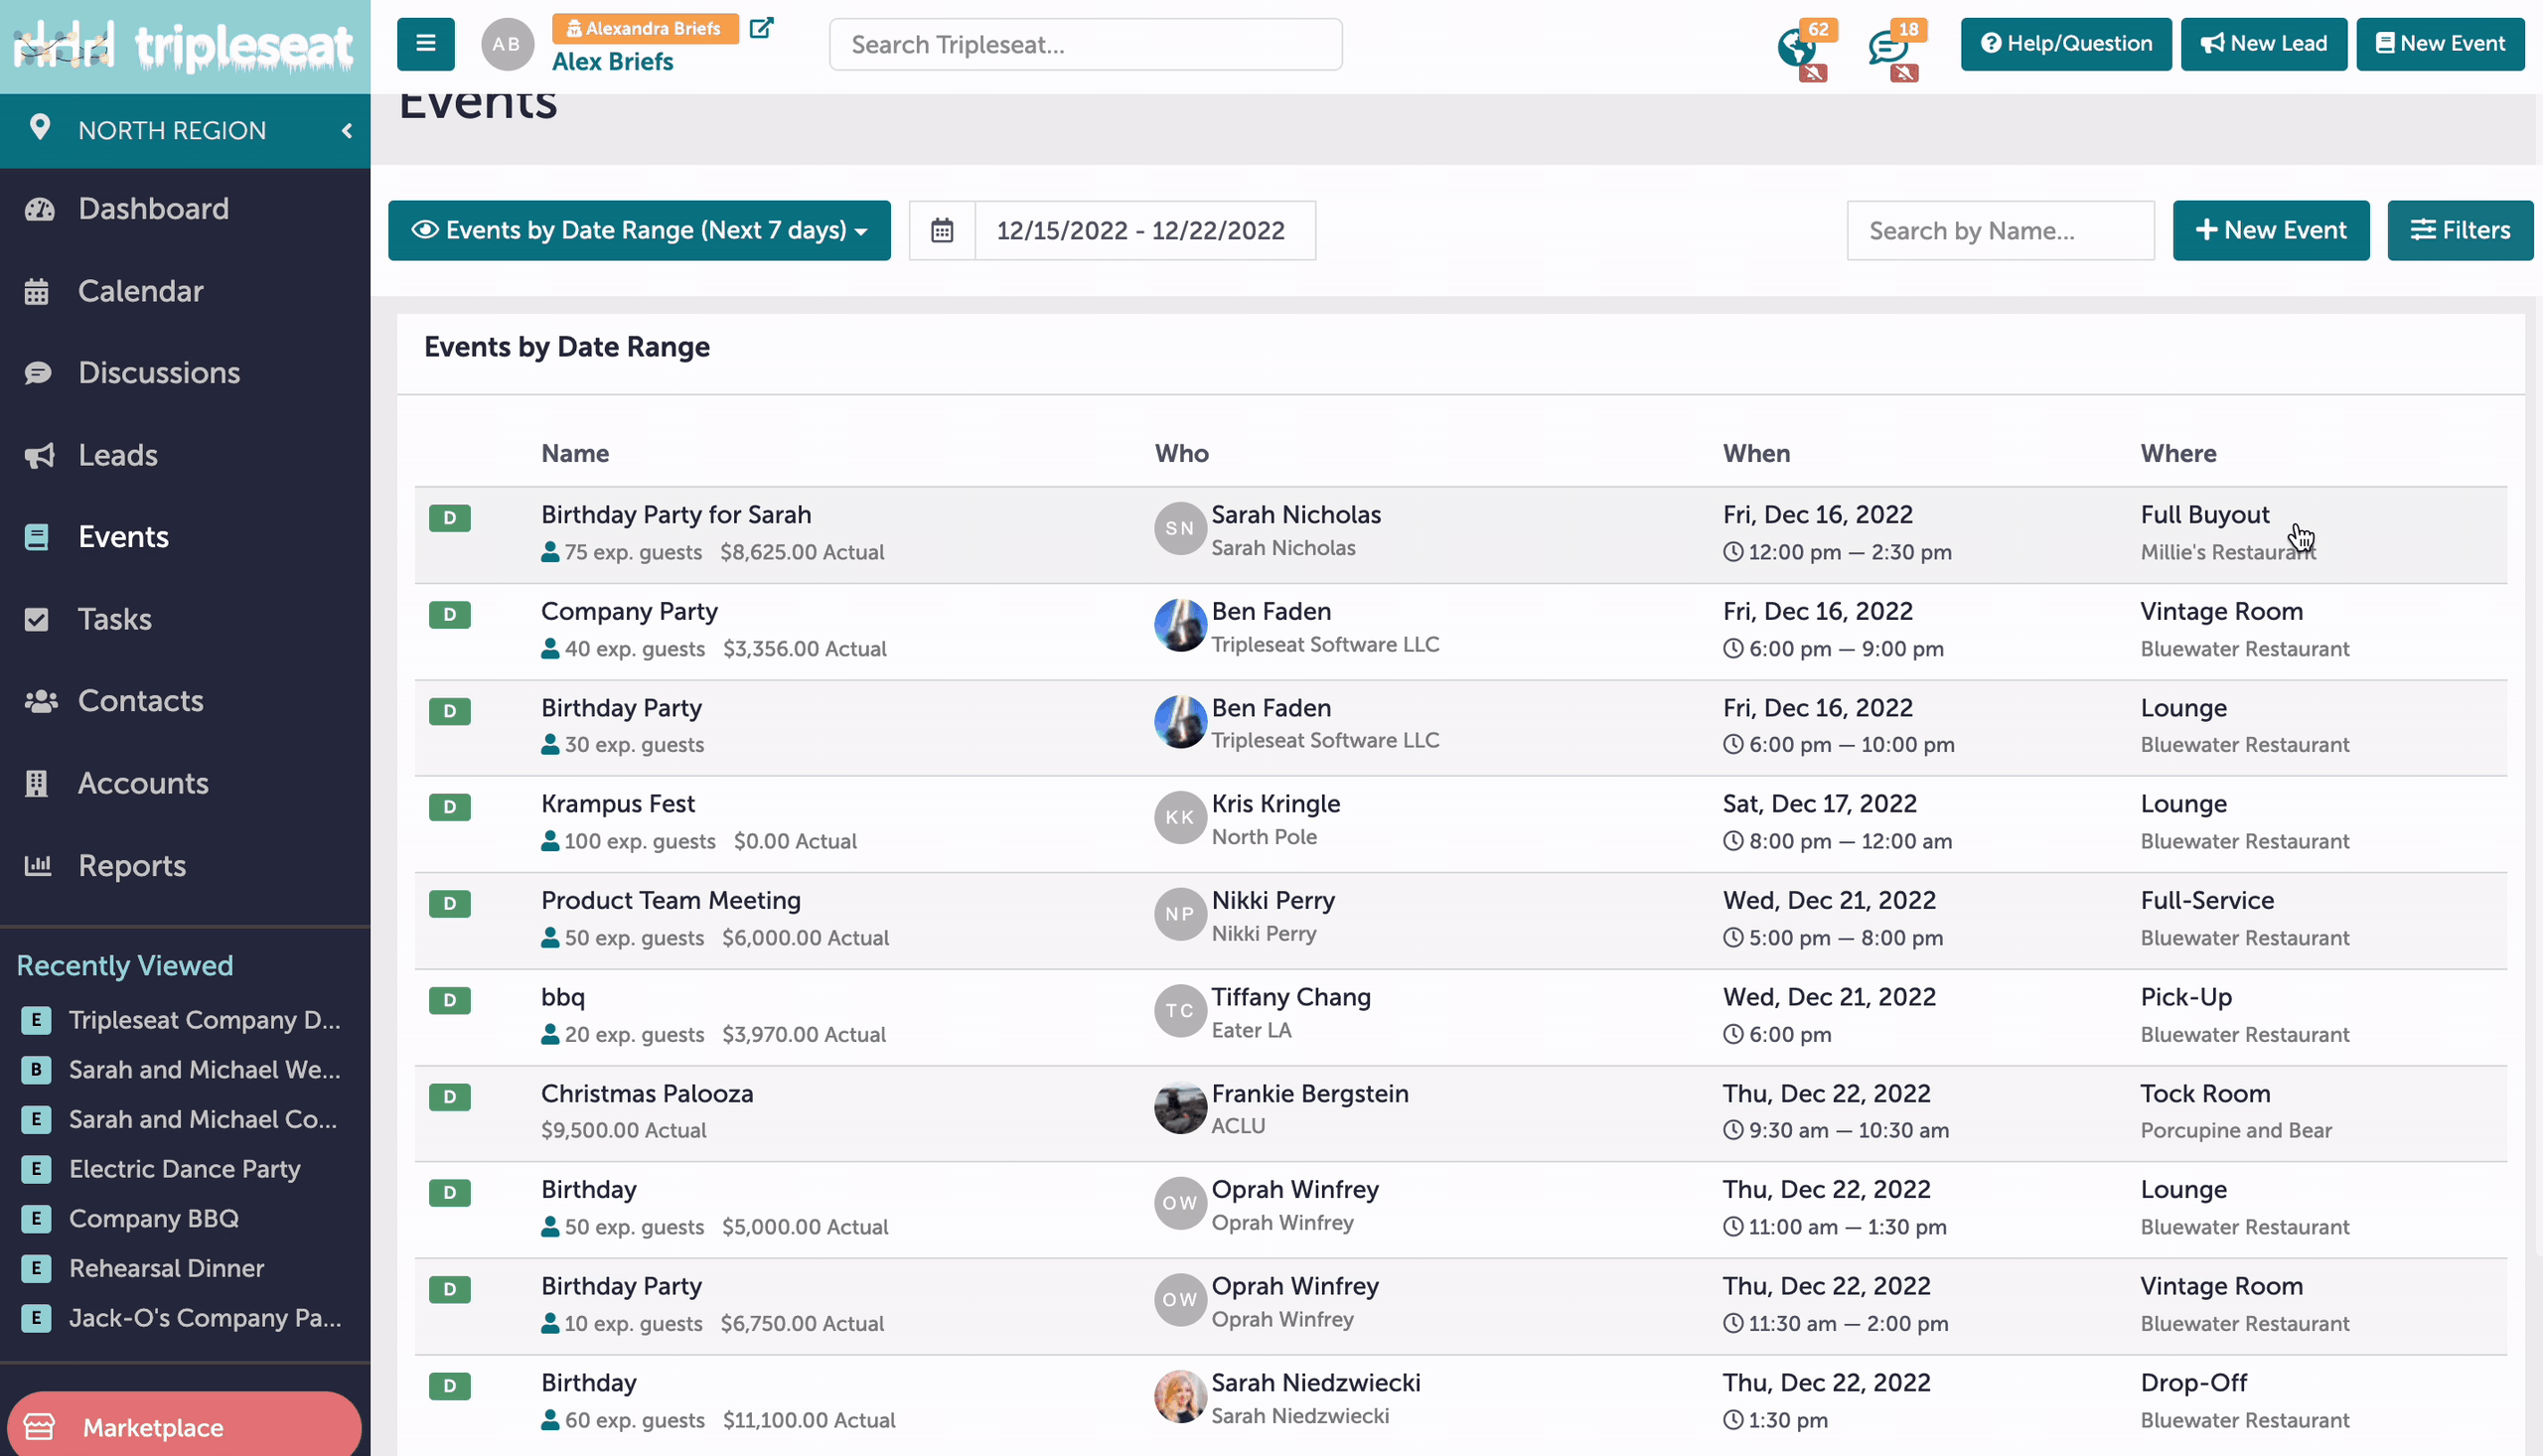This screenshot has height=1456, width=2543.
Task: Collapse the NORTH REGION location chevron
Action: [347, 131]
